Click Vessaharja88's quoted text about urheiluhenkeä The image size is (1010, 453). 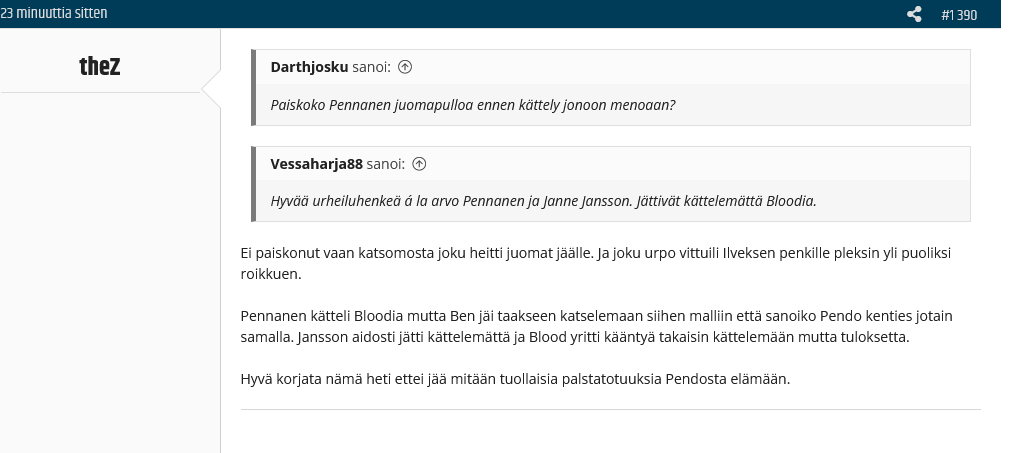point(543,201)
